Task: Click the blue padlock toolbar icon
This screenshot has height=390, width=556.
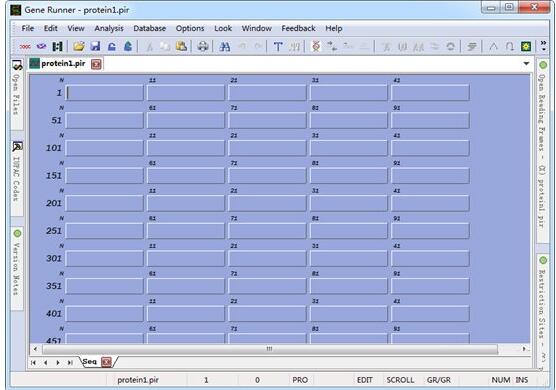Action: (112, 46)
